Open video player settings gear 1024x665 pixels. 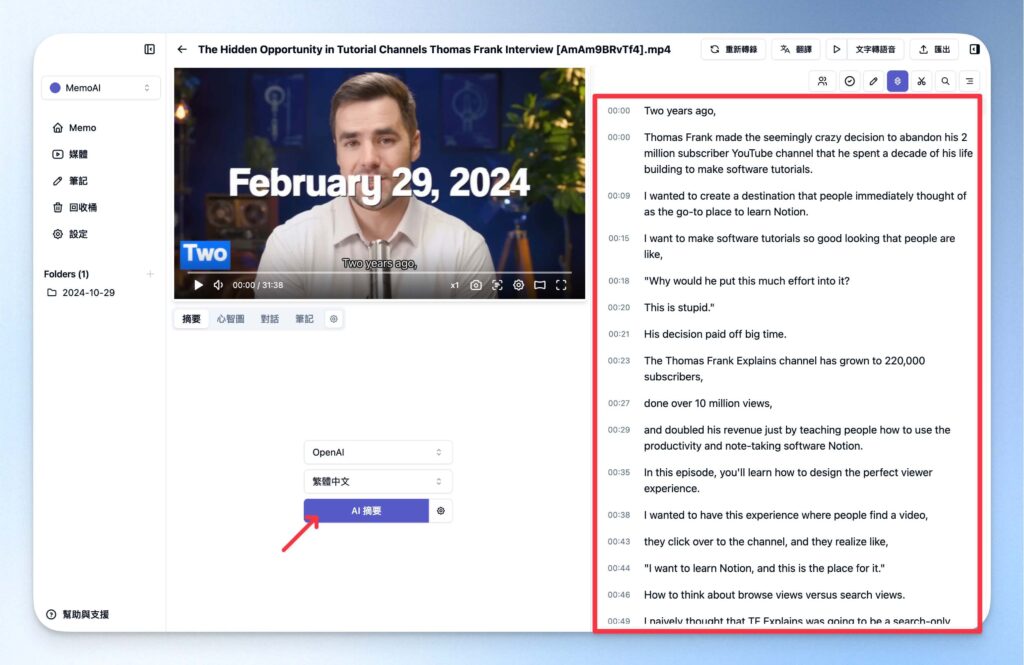pos(519,285)
